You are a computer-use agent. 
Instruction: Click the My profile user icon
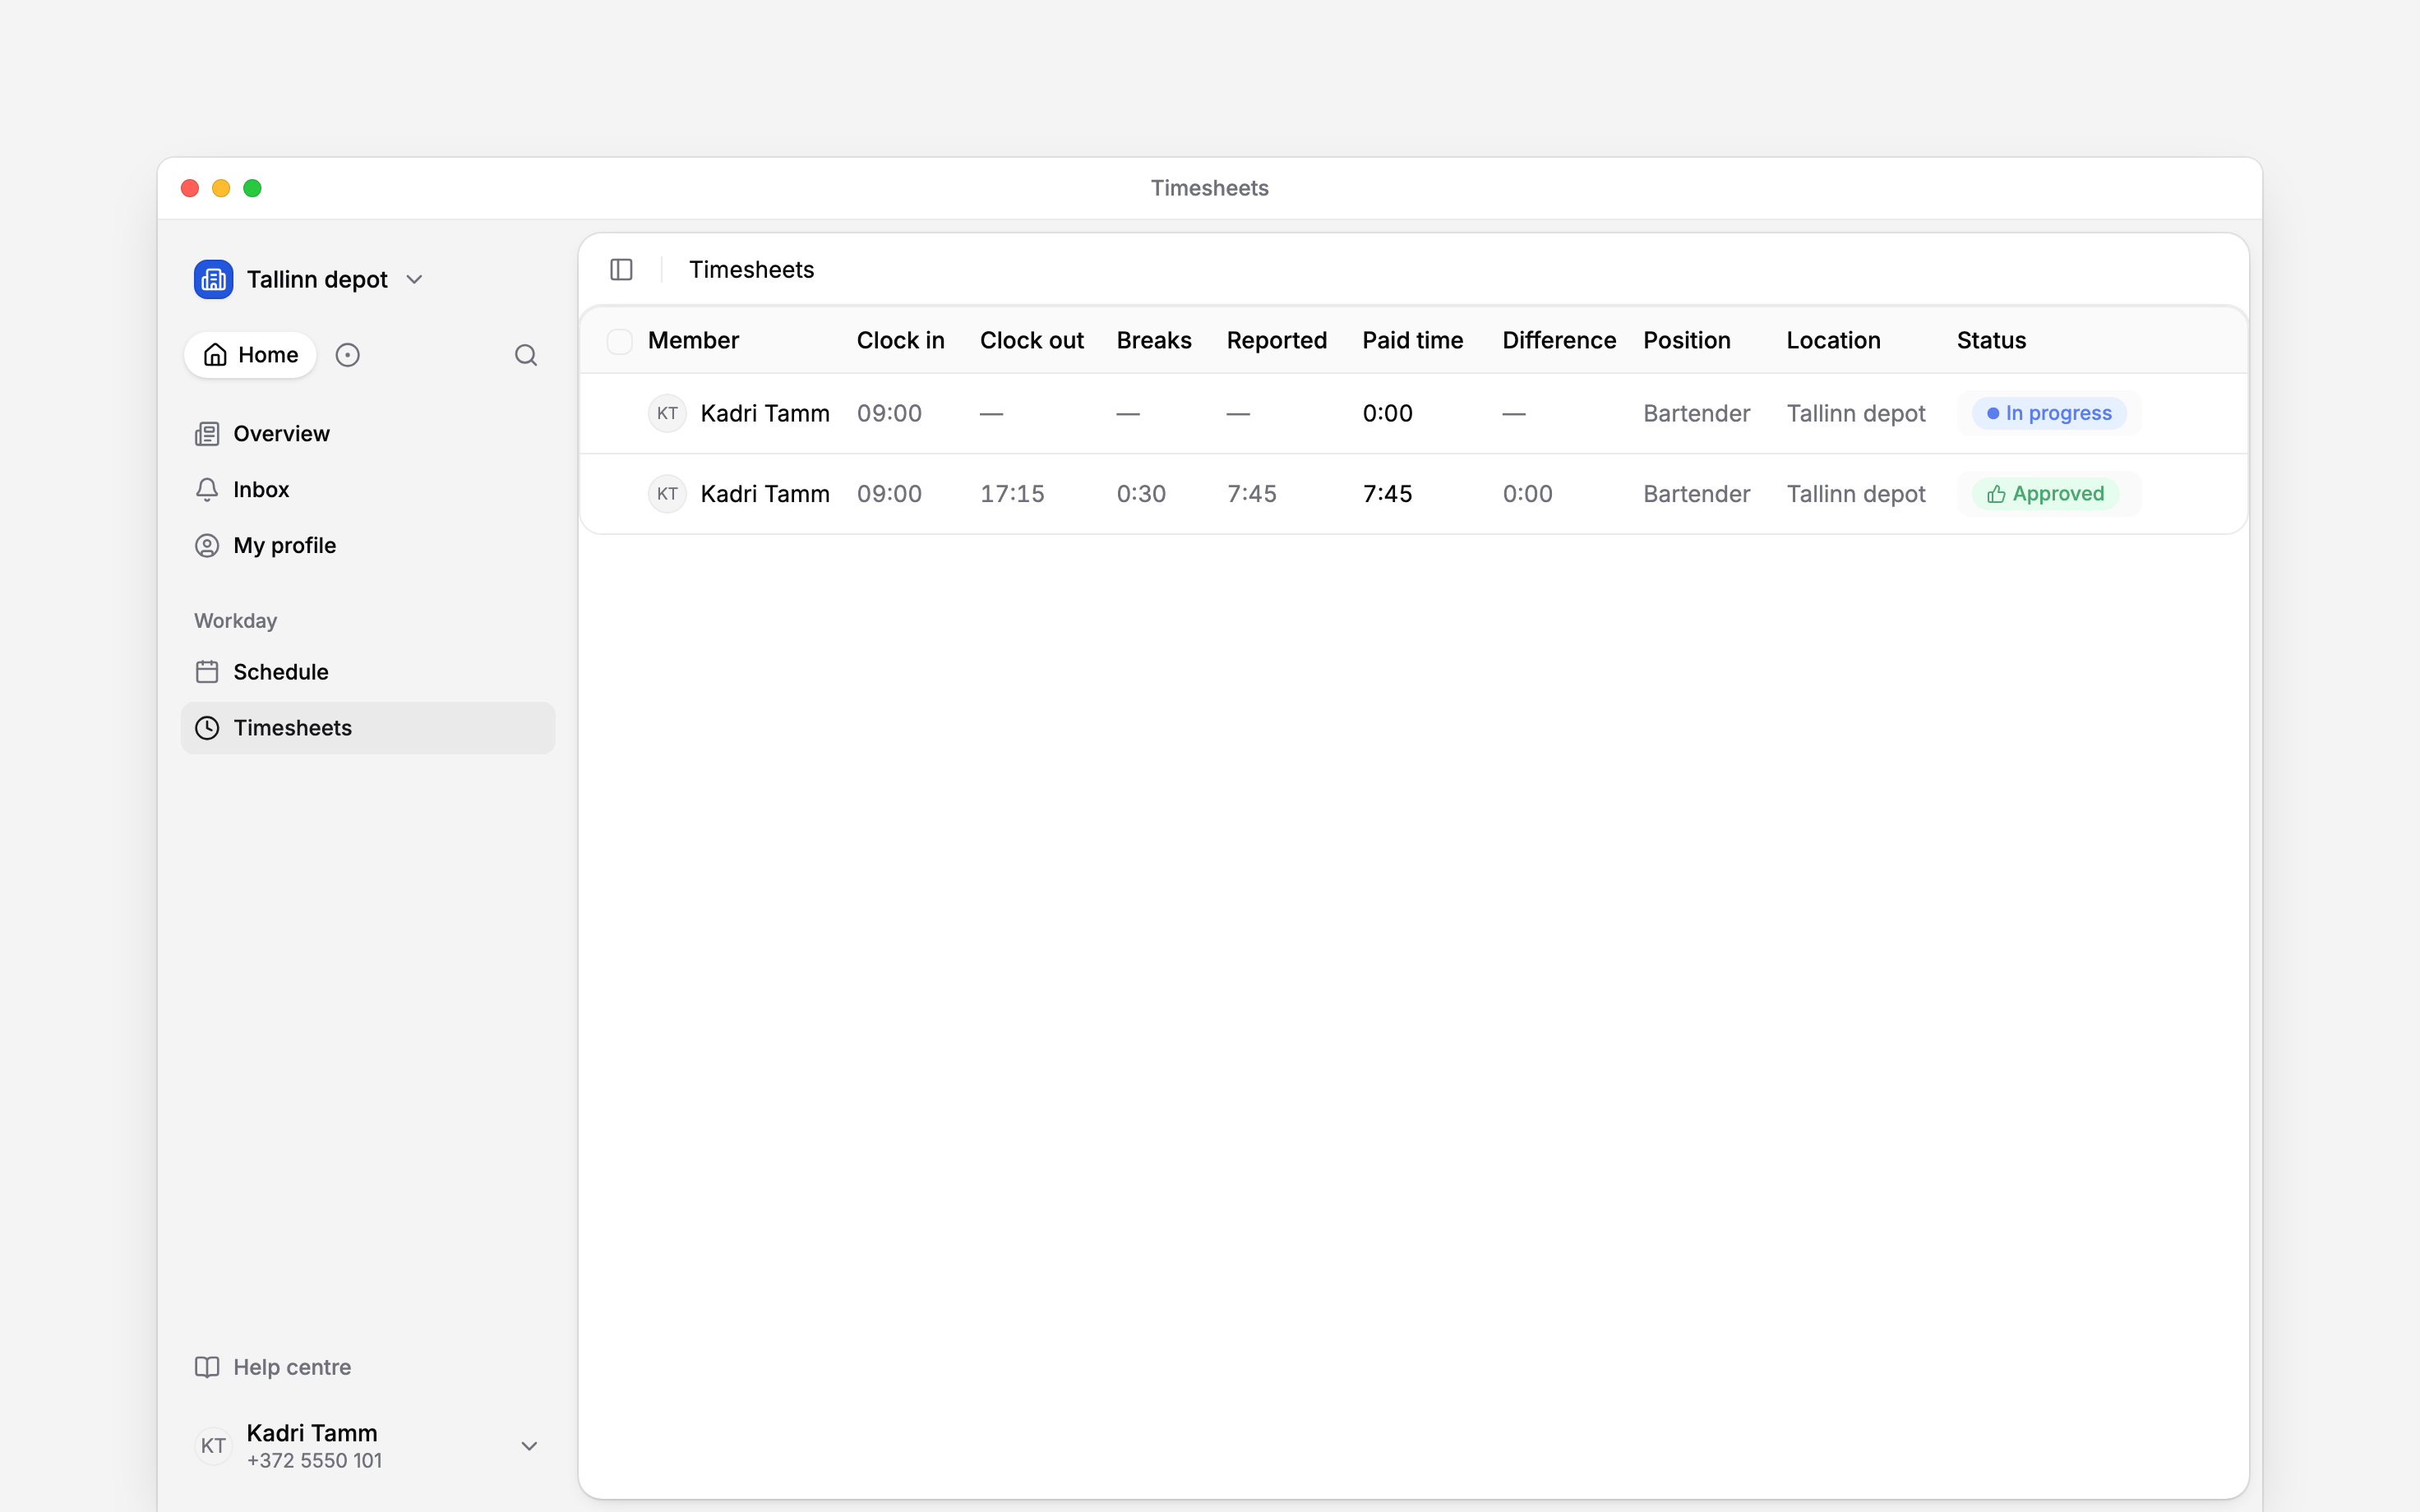(x=207, y=546)
